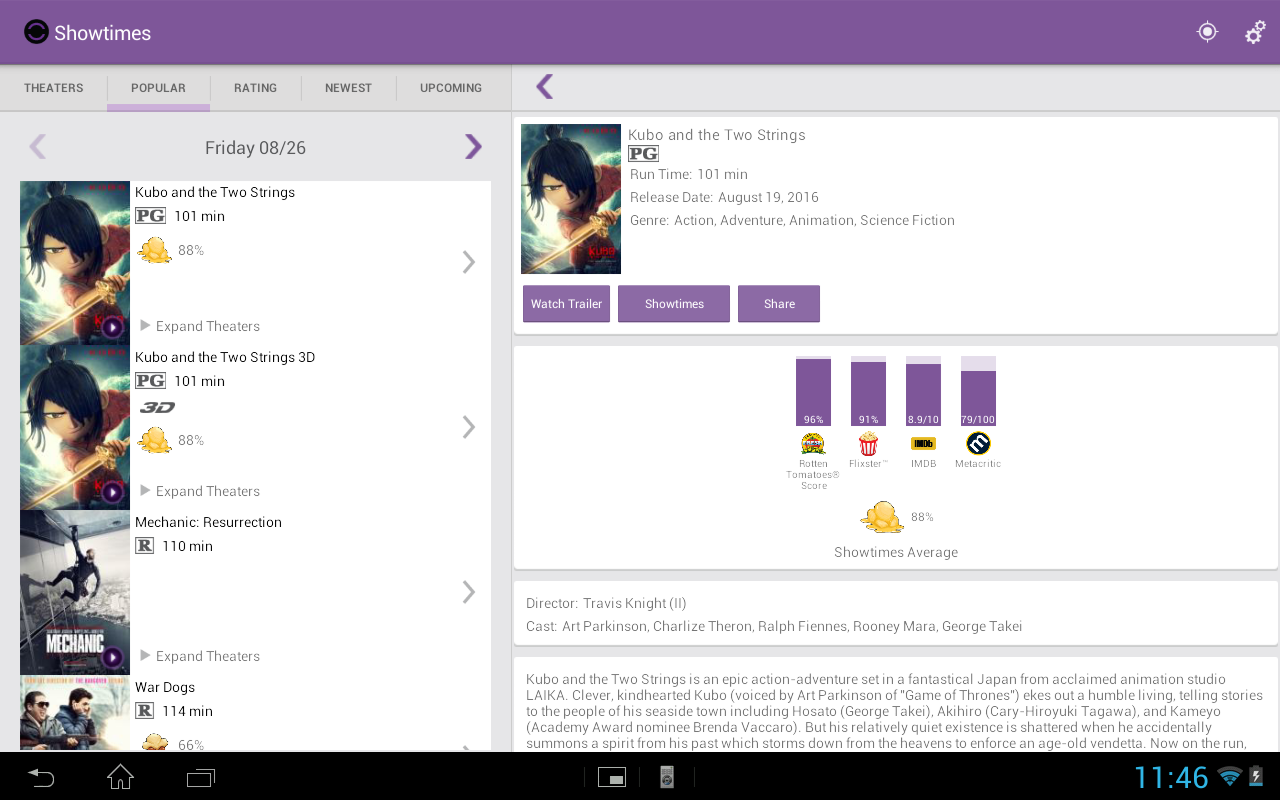Image resolution: width=1280 pixels, height=800 pixels.
Task: Tap the Wi-Fi status icon
Action: [x=1230, y=777]
